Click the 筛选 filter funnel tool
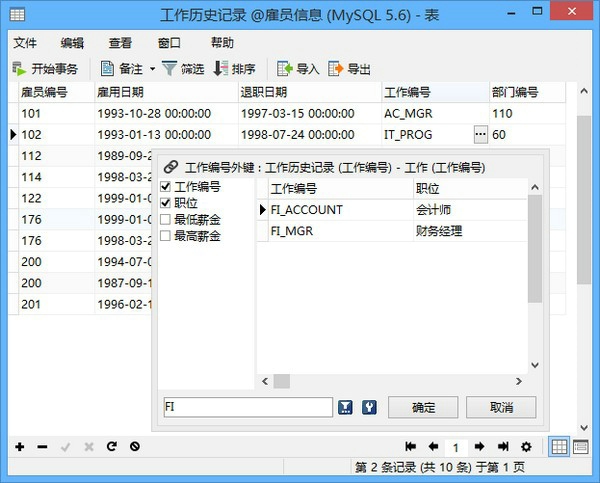This screenshot has width=600, height=483. (x=183, y=69)
